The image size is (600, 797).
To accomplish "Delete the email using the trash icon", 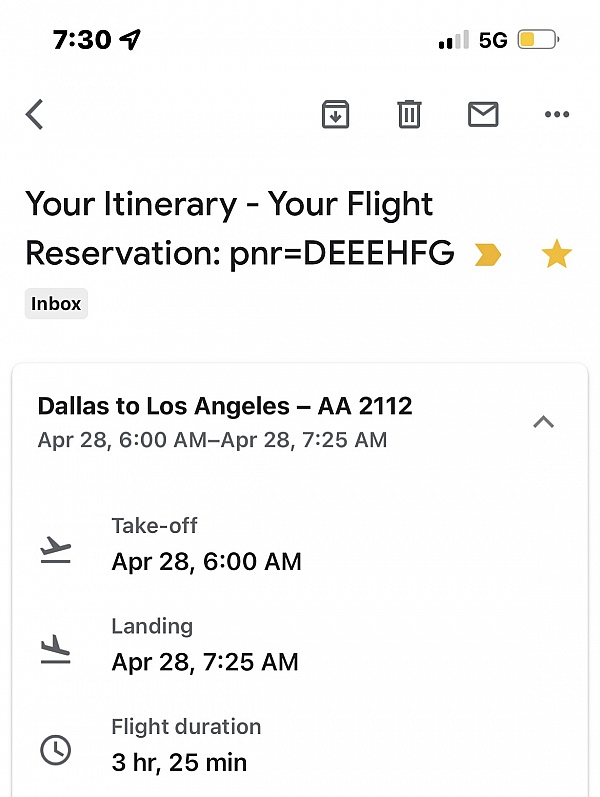I will pos(409,114).
